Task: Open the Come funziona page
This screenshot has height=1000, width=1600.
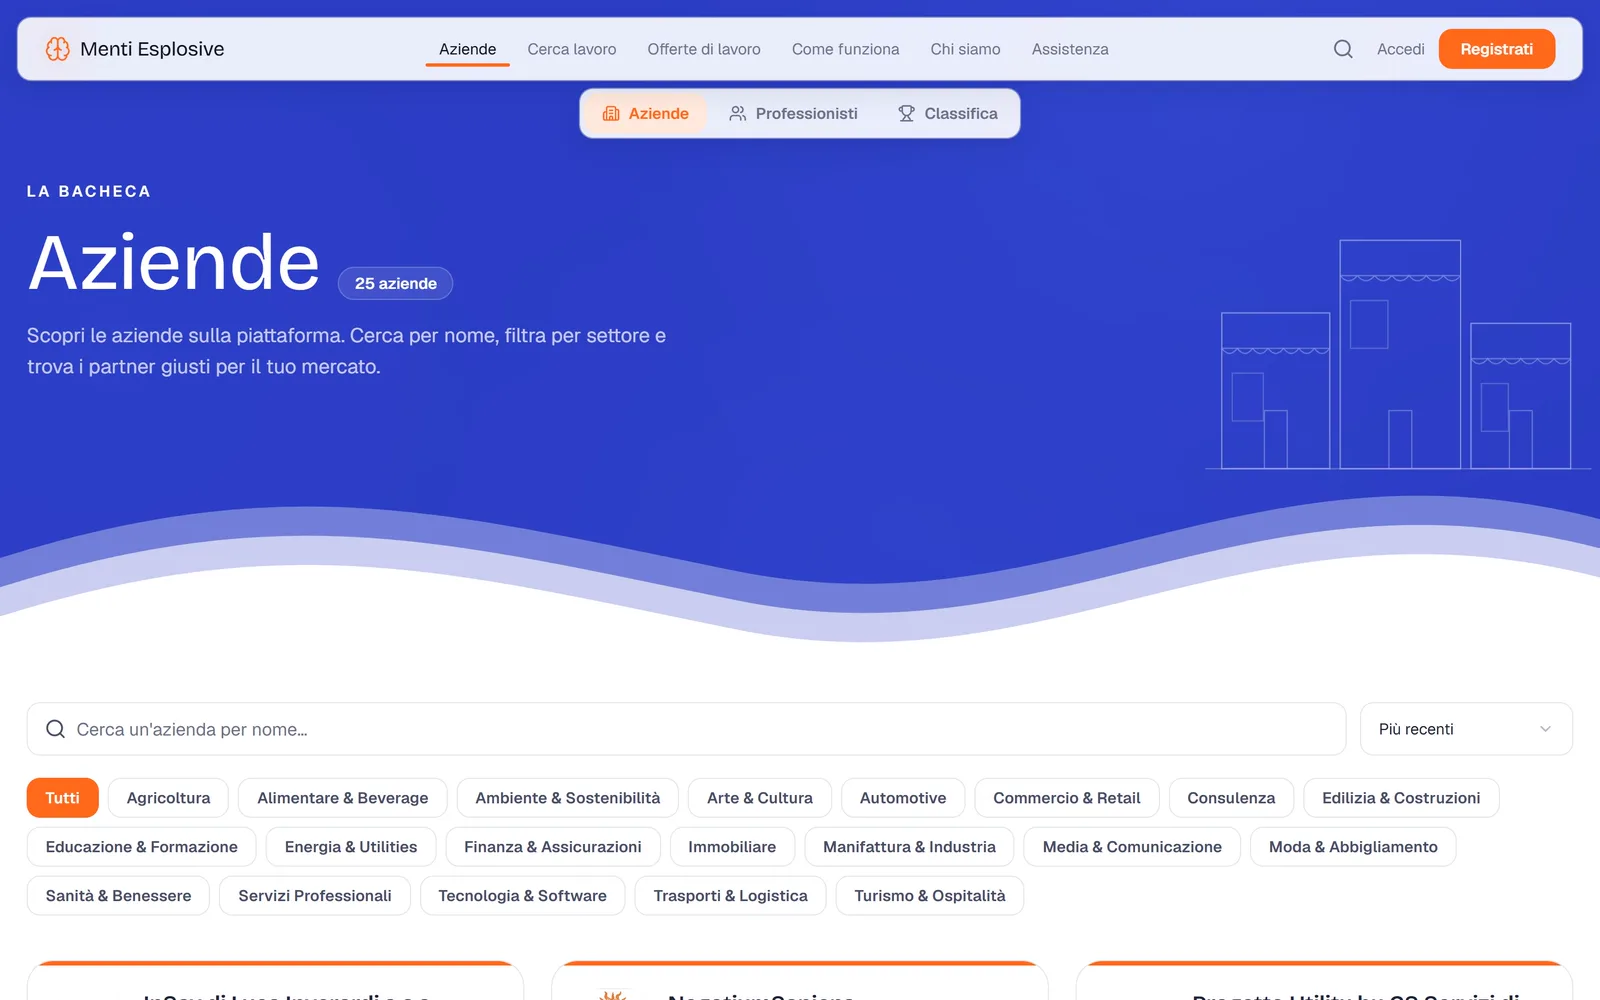Action: [x=845, y=49]
